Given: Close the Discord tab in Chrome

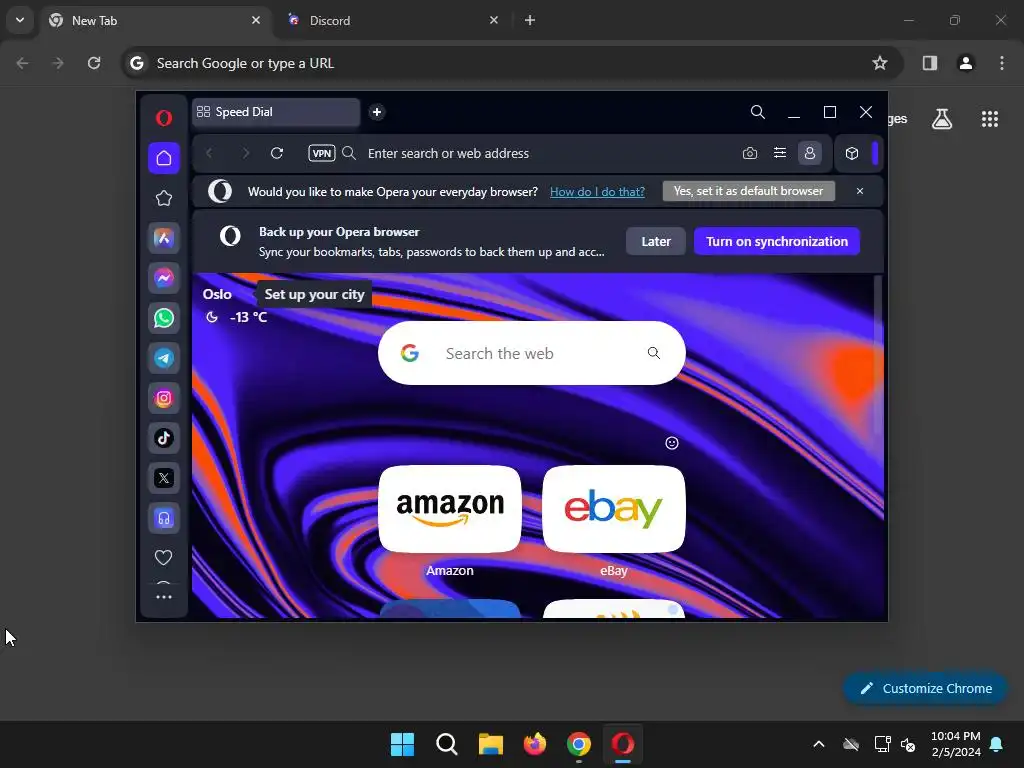Looking at the screenshot, I should click(494, 20).
